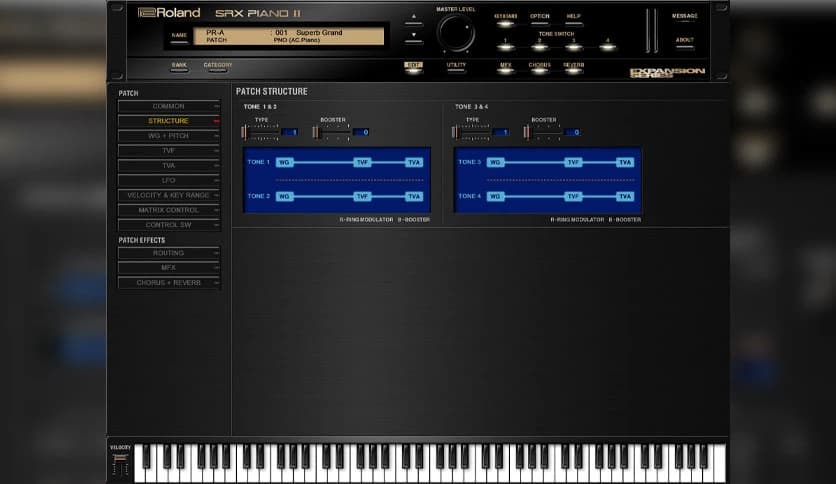Open the TVF page
This screenshot has width=836, height=484.
coord(168,151)
